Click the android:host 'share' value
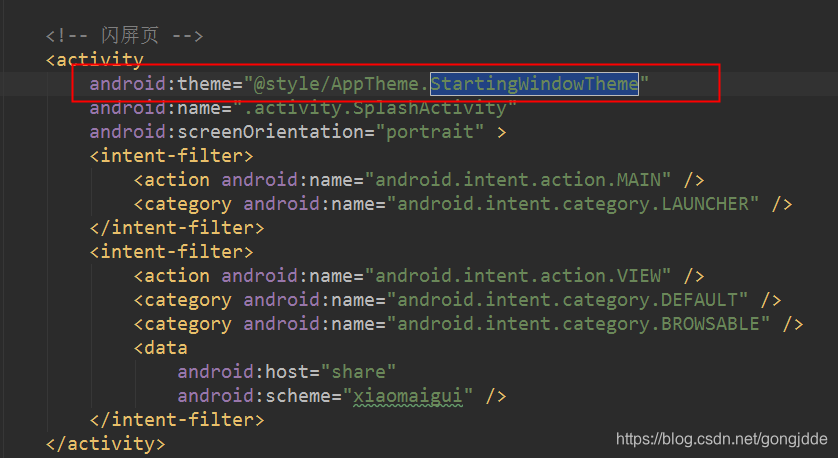838x458 pixels. (x=358, y=372)
